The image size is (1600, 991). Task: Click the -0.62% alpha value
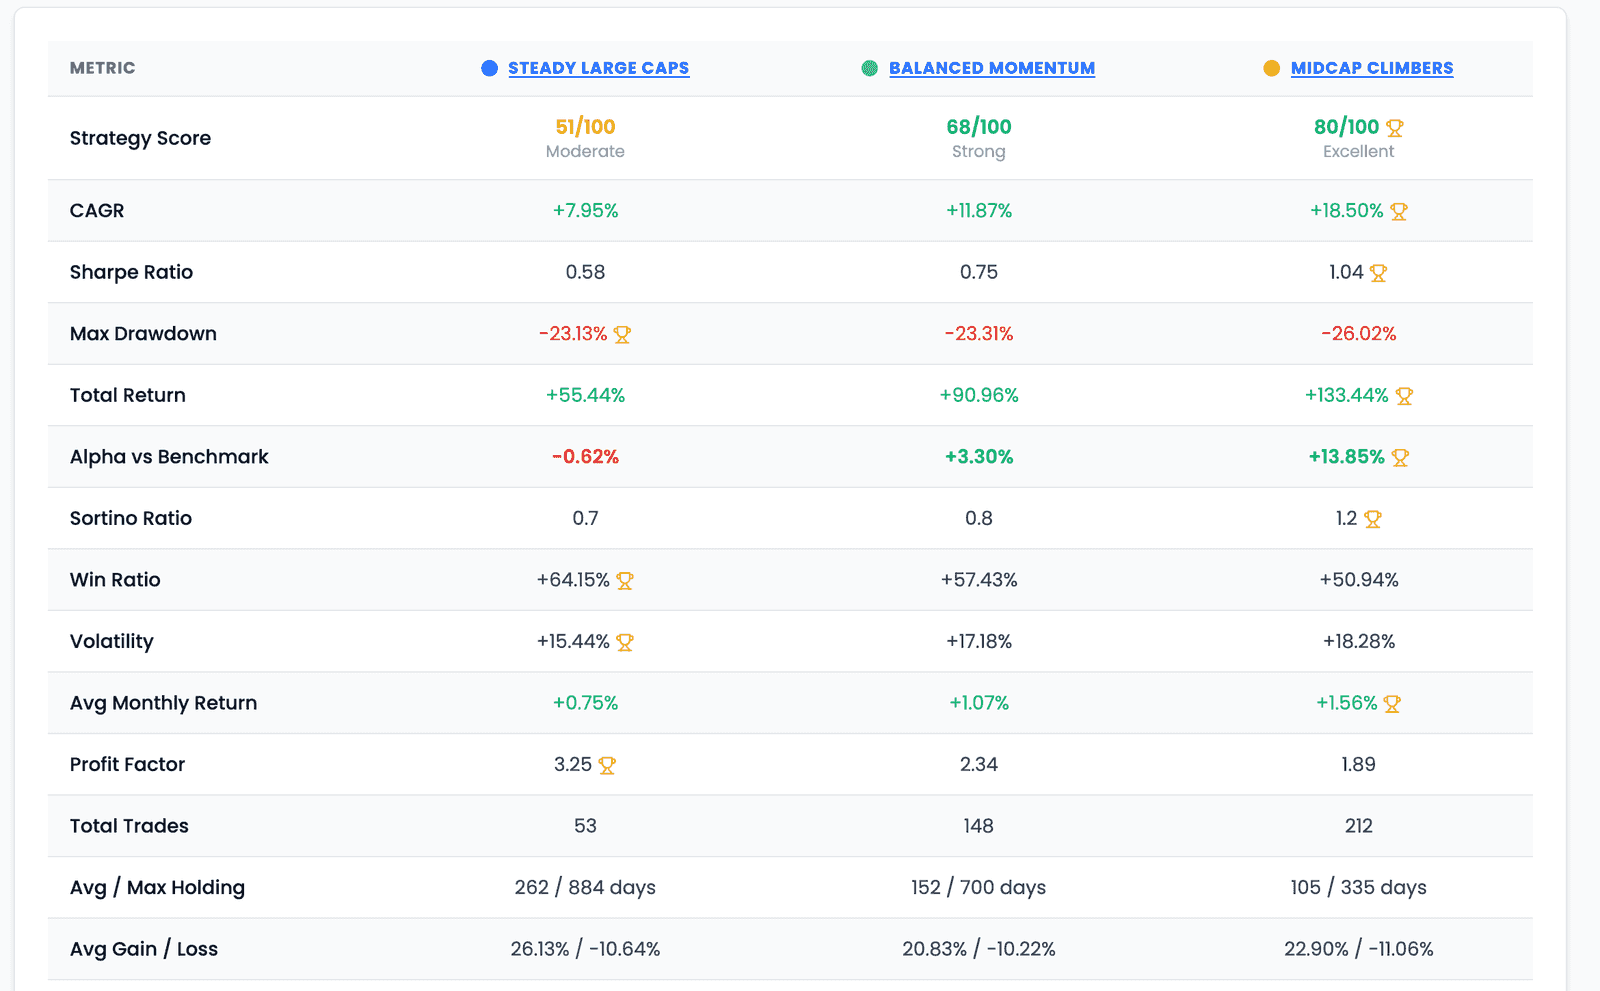coord(585,457)
